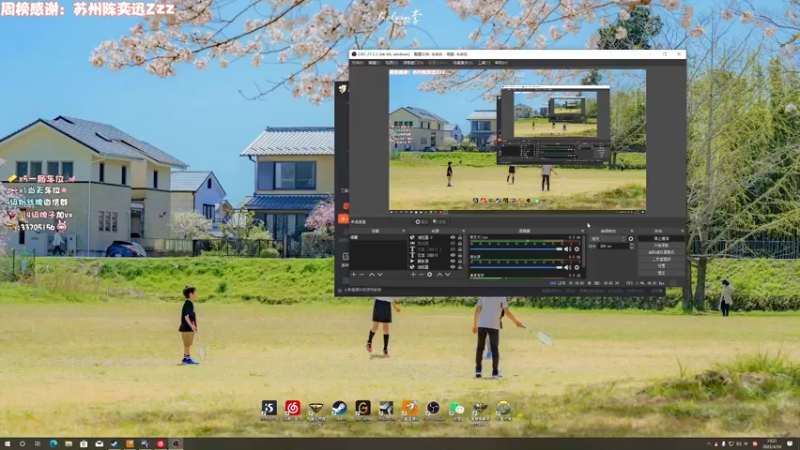Image resolution: width=800 pixels, height=450 pixels.
Task: Click 启动虚拟摄像机 Start Virtual Camera button
Action: coord(661,252)
